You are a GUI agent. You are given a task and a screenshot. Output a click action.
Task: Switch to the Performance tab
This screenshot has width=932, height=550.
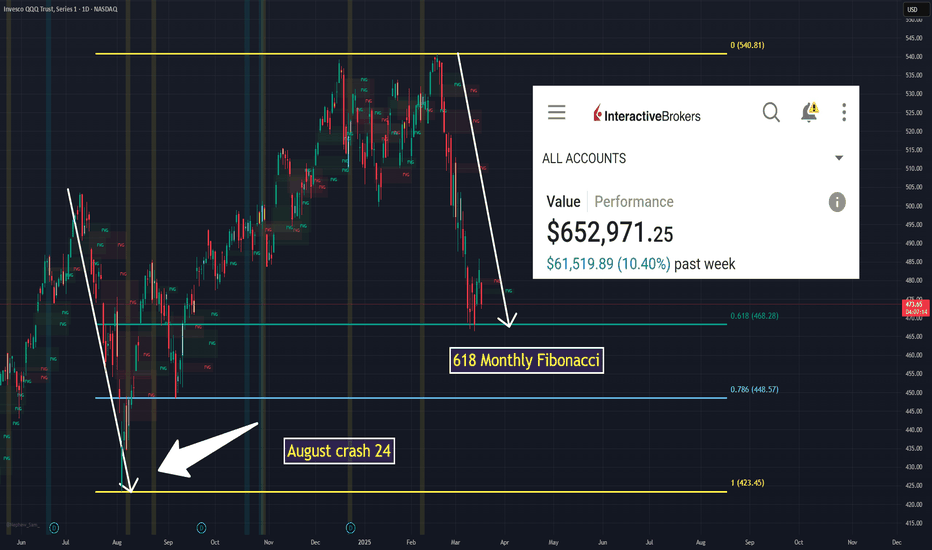click(x=634, y=202)
